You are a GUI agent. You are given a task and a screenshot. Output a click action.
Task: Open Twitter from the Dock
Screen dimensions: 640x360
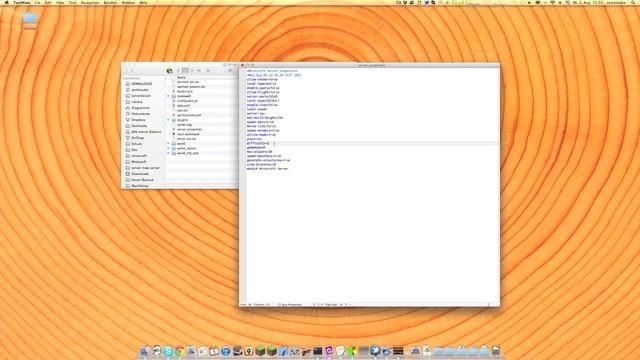point(375,351)
